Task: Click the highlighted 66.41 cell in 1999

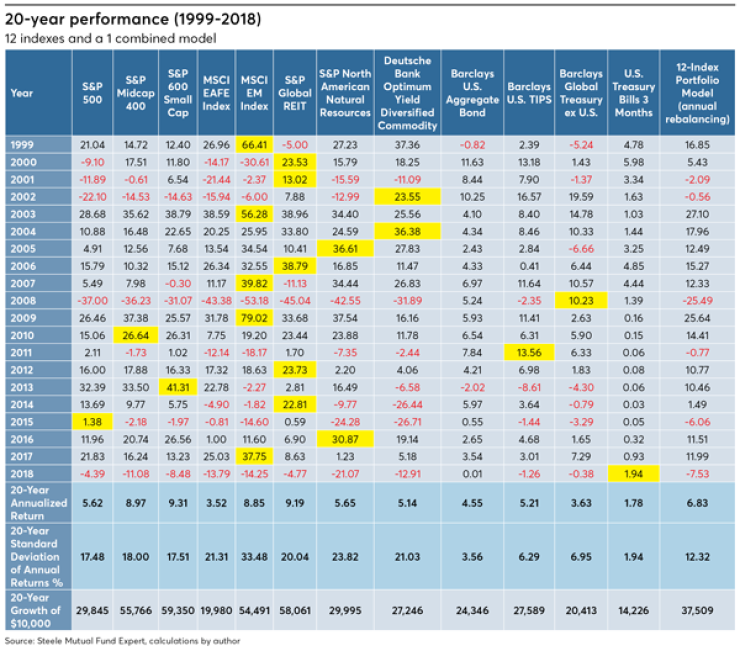Action: pos(254,145)
